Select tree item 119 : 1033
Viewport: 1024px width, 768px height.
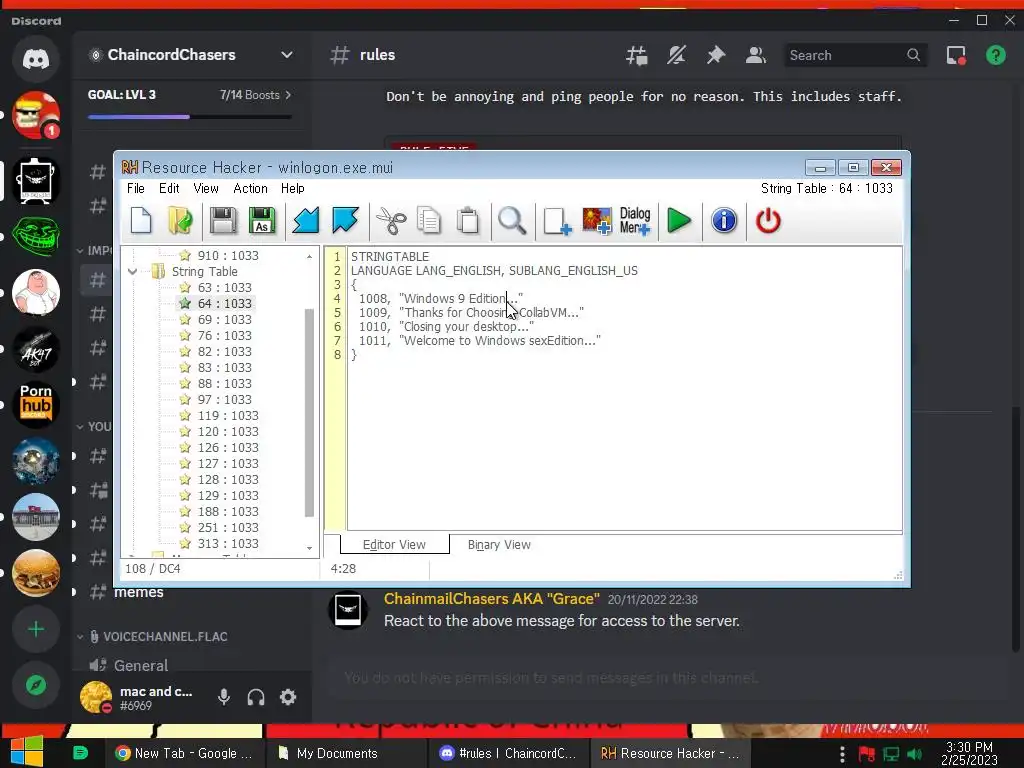[228, 416]
